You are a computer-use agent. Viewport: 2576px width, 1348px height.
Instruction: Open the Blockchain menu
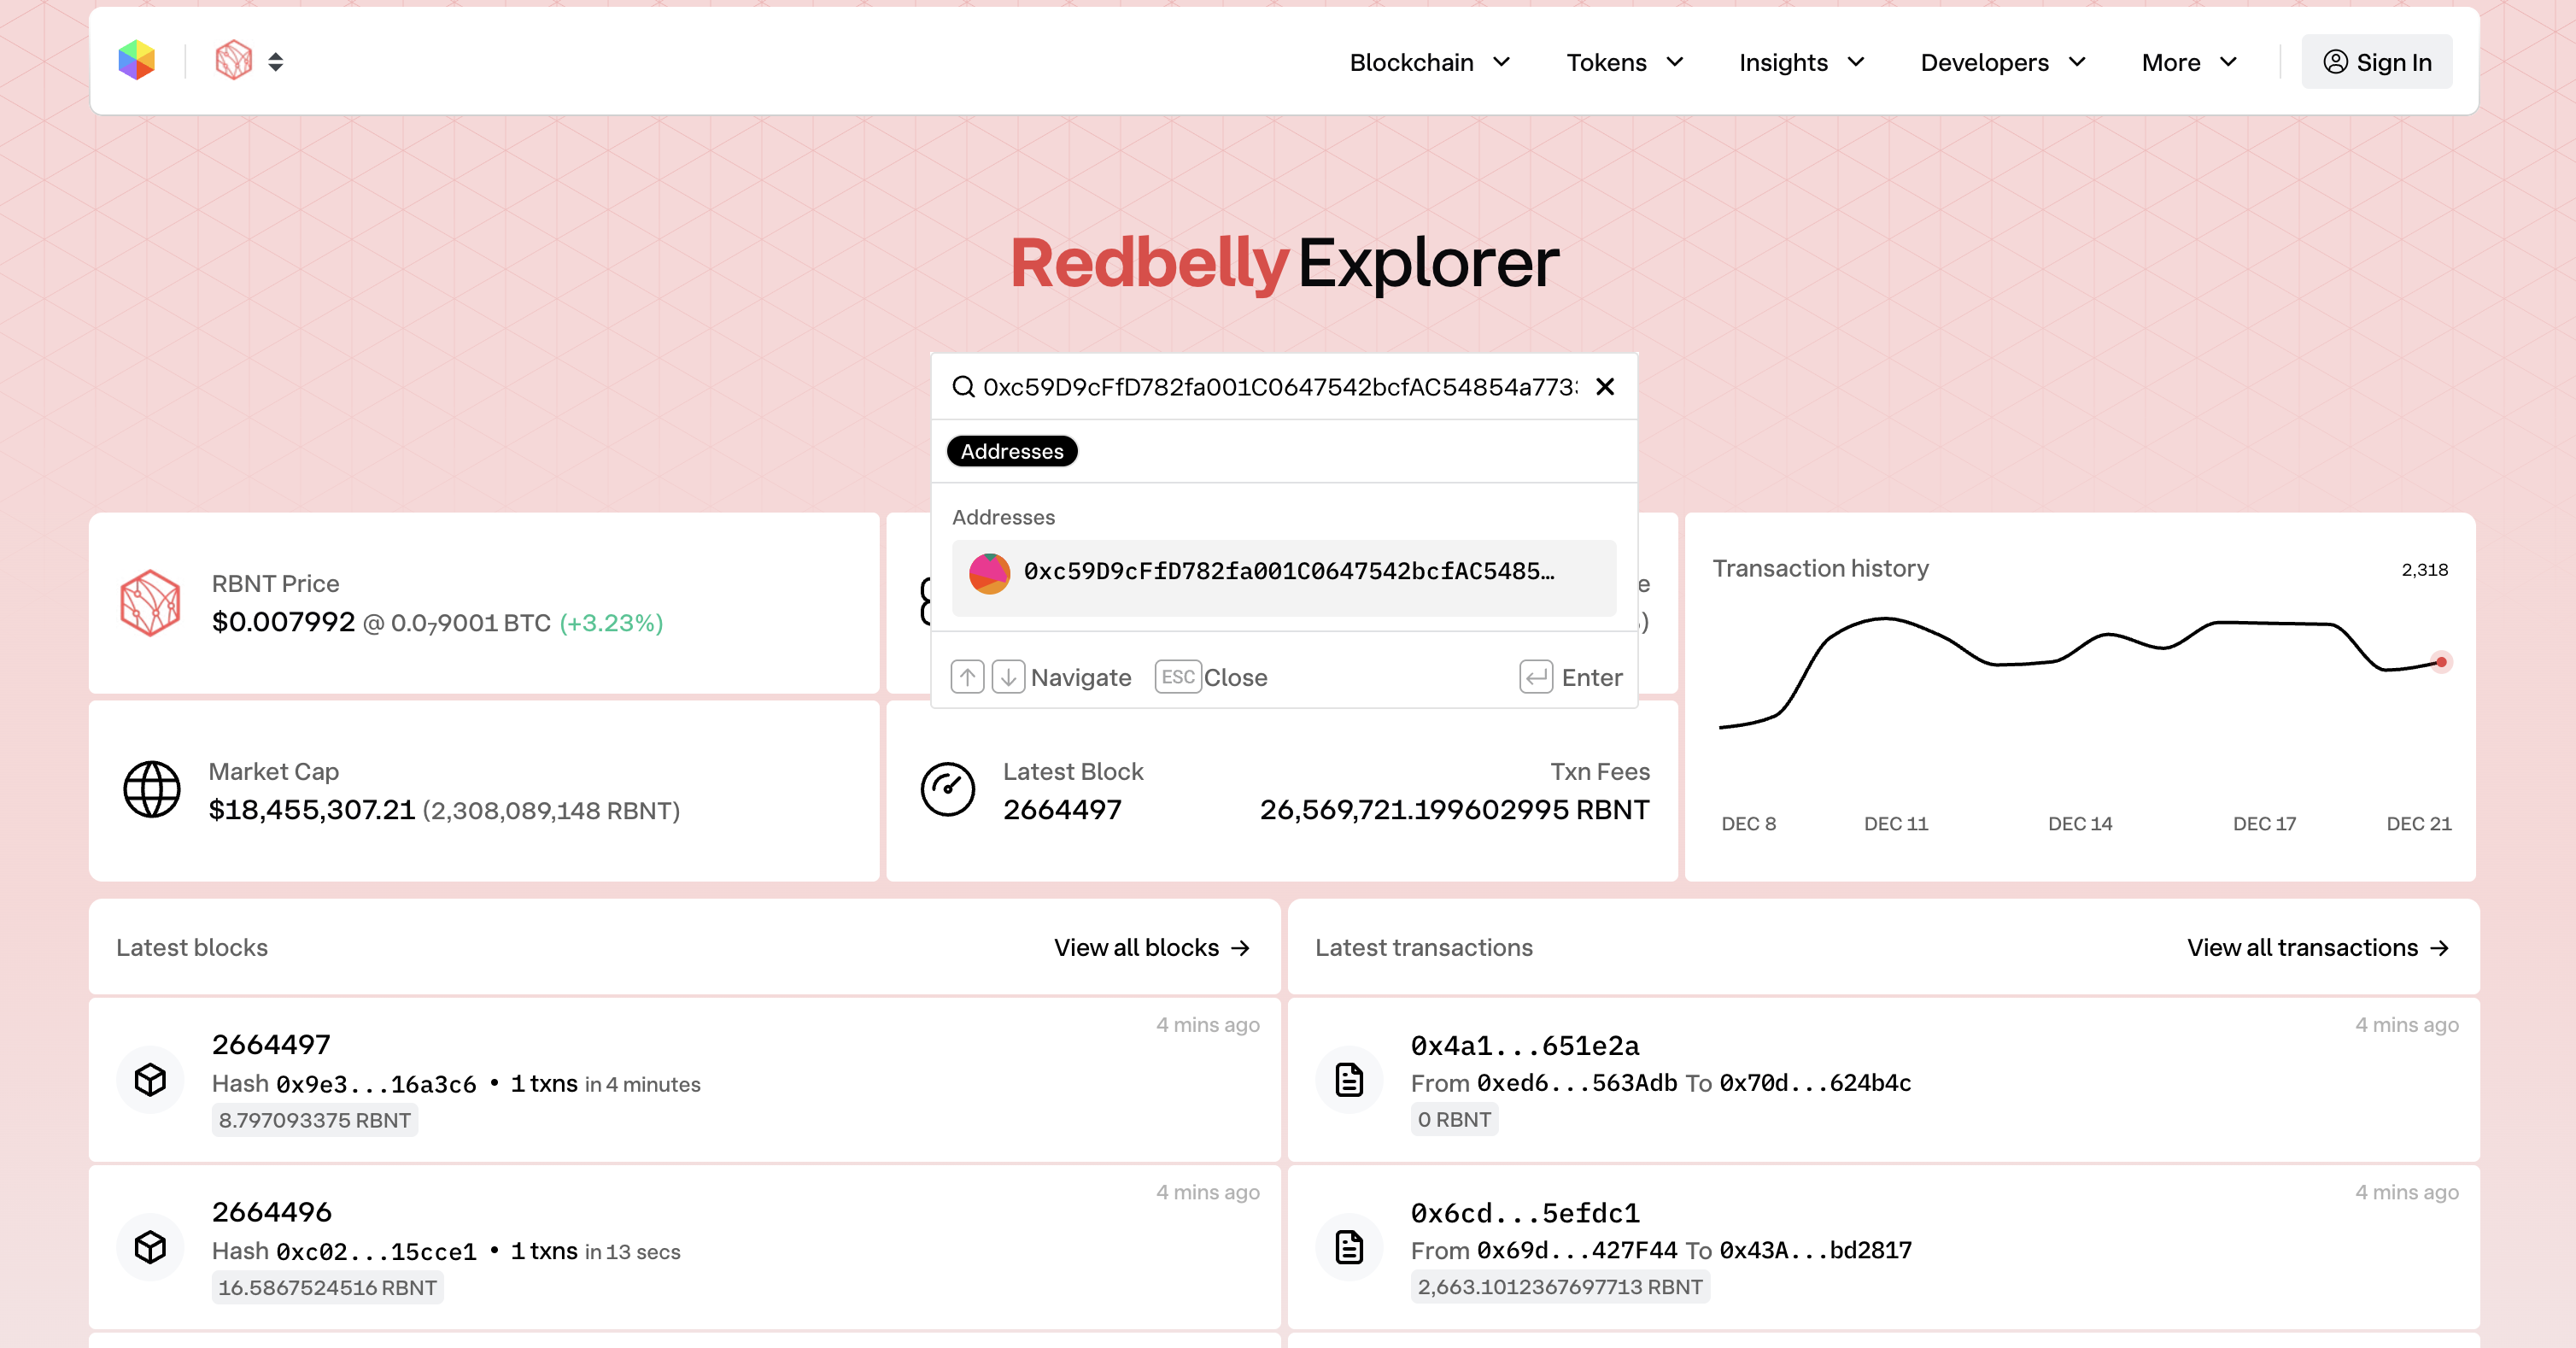[1428, 62]
